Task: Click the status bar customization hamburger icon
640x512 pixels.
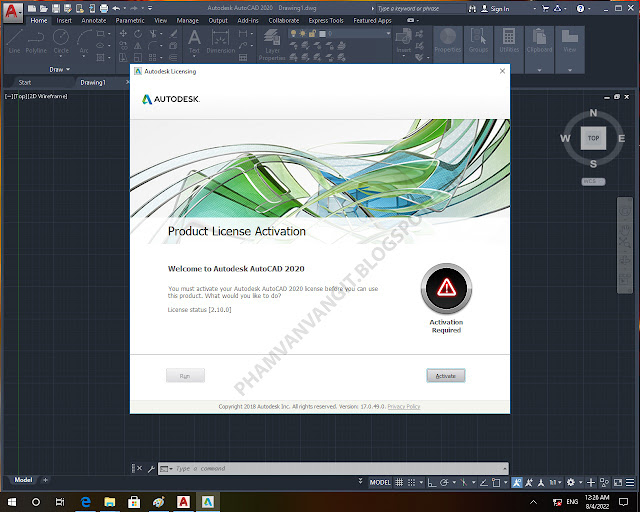Action: (630, 483)
